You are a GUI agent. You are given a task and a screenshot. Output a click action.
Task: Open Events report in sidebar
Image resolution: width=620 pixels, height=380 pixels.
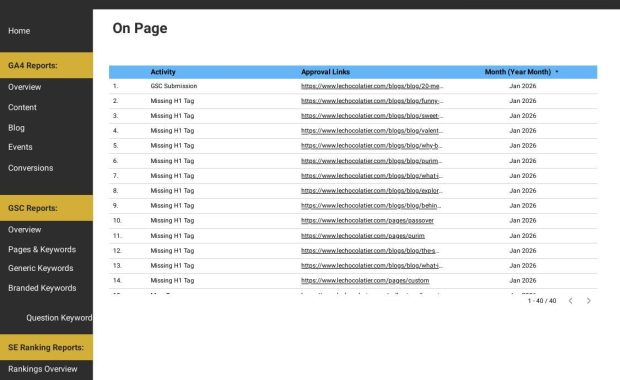pyautogui.click(x=20, y=147)
